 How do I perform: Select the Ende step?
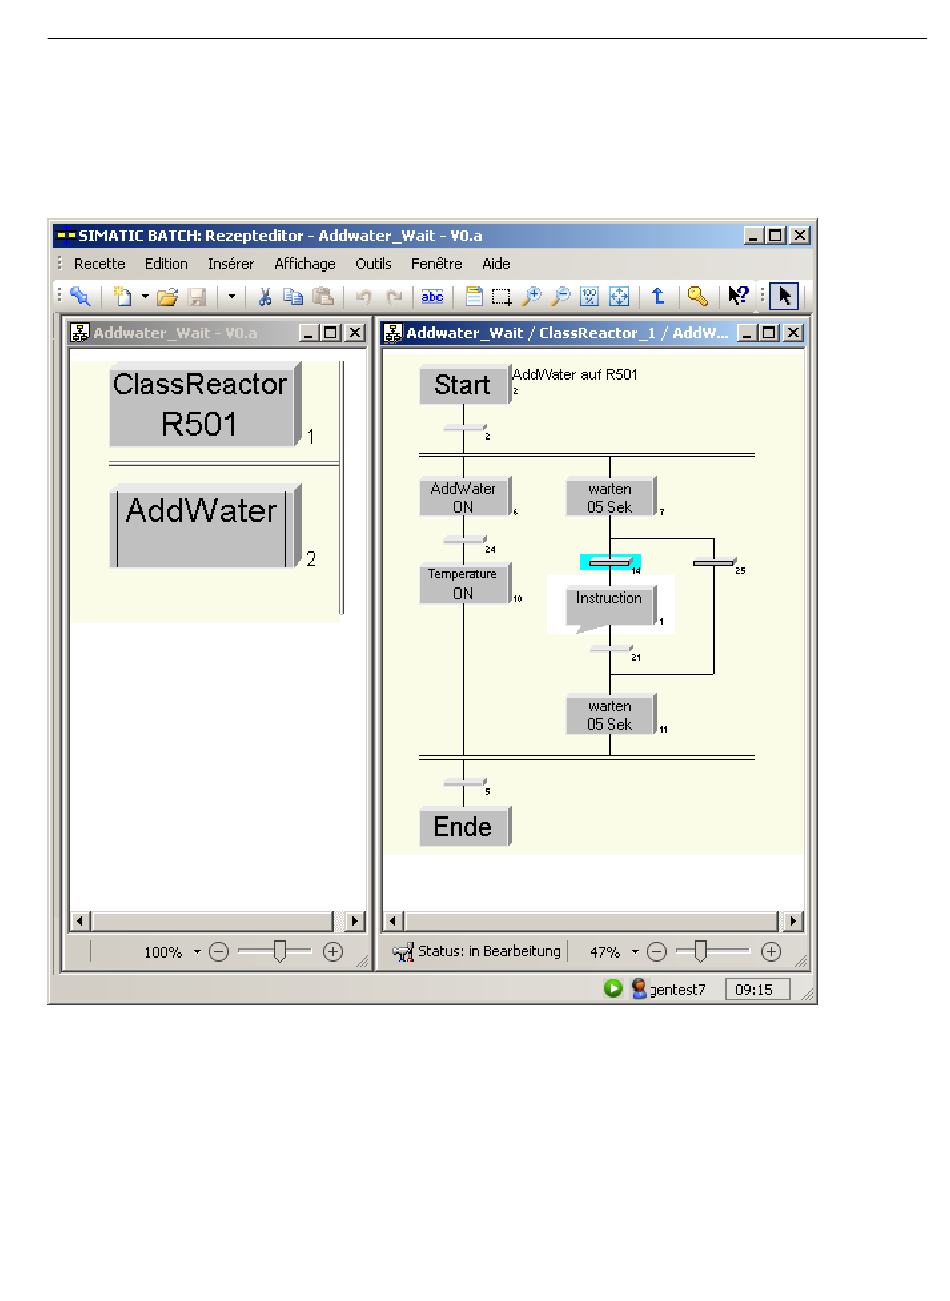pos(465,827)
